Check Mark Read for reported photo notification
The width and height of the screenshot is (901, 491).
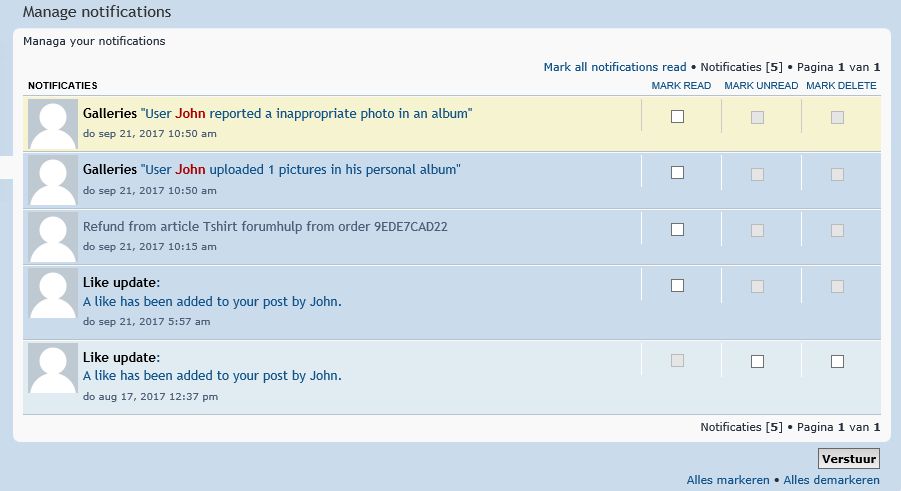pos(677,117)
